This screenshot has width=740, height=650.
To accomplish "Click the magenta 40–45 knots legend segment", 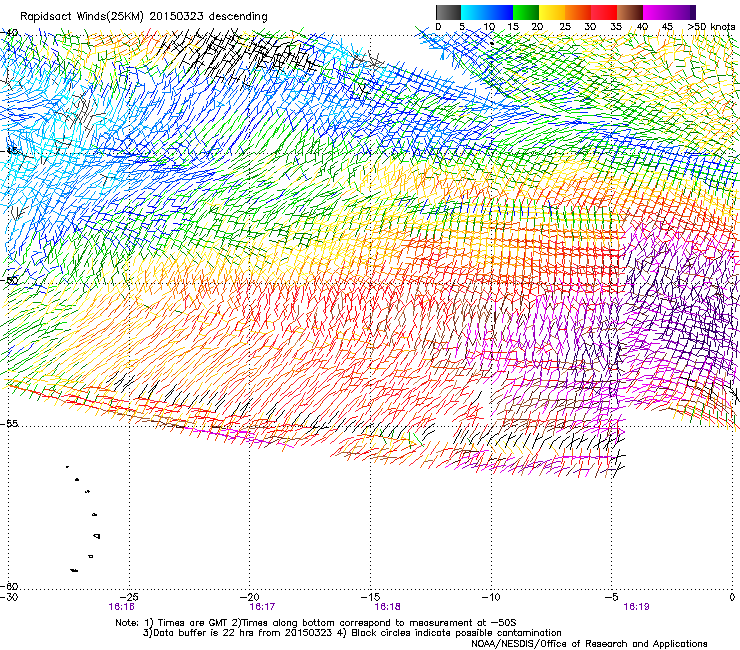I will [656, 12].
